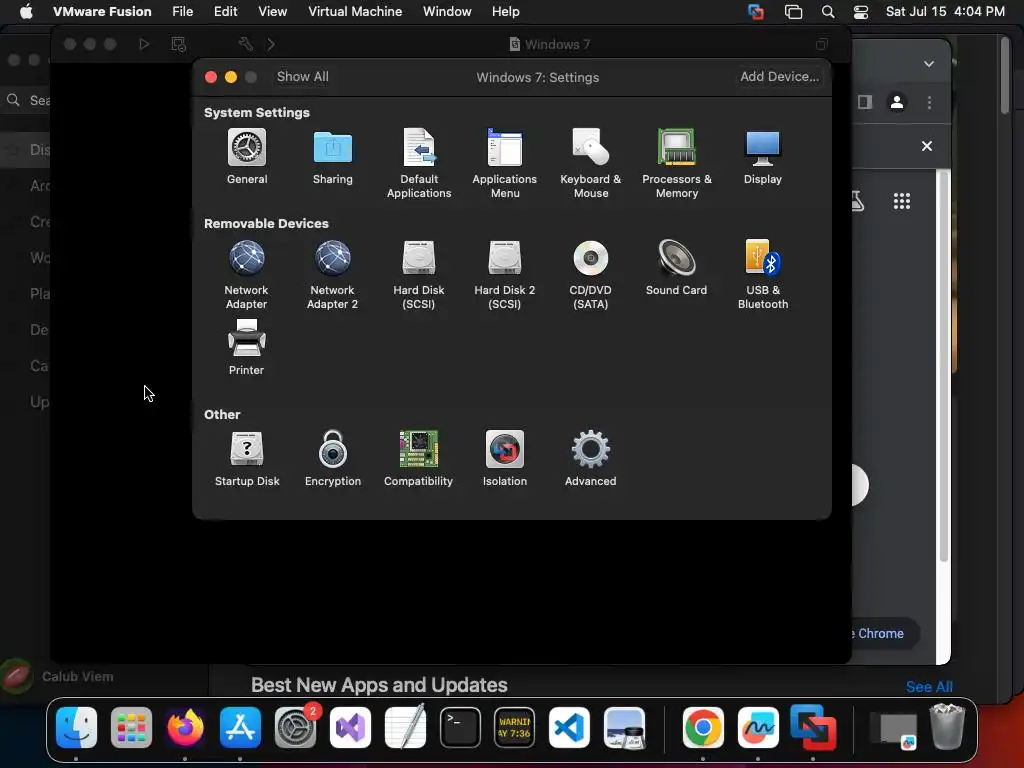1024x768 pixels.
Task: Open Compatibility settings pane
Action: pyautogui.click(x=419, y=458)
